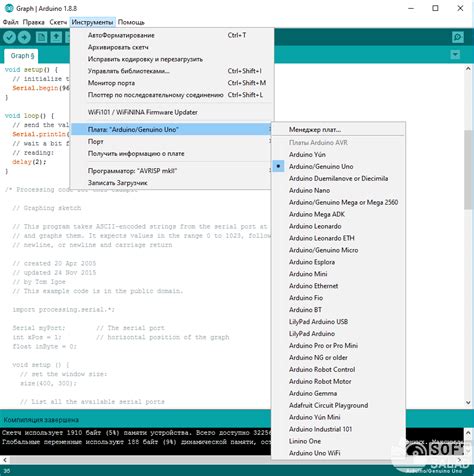Select Arduino Uno WiFi

click(339, 453)
